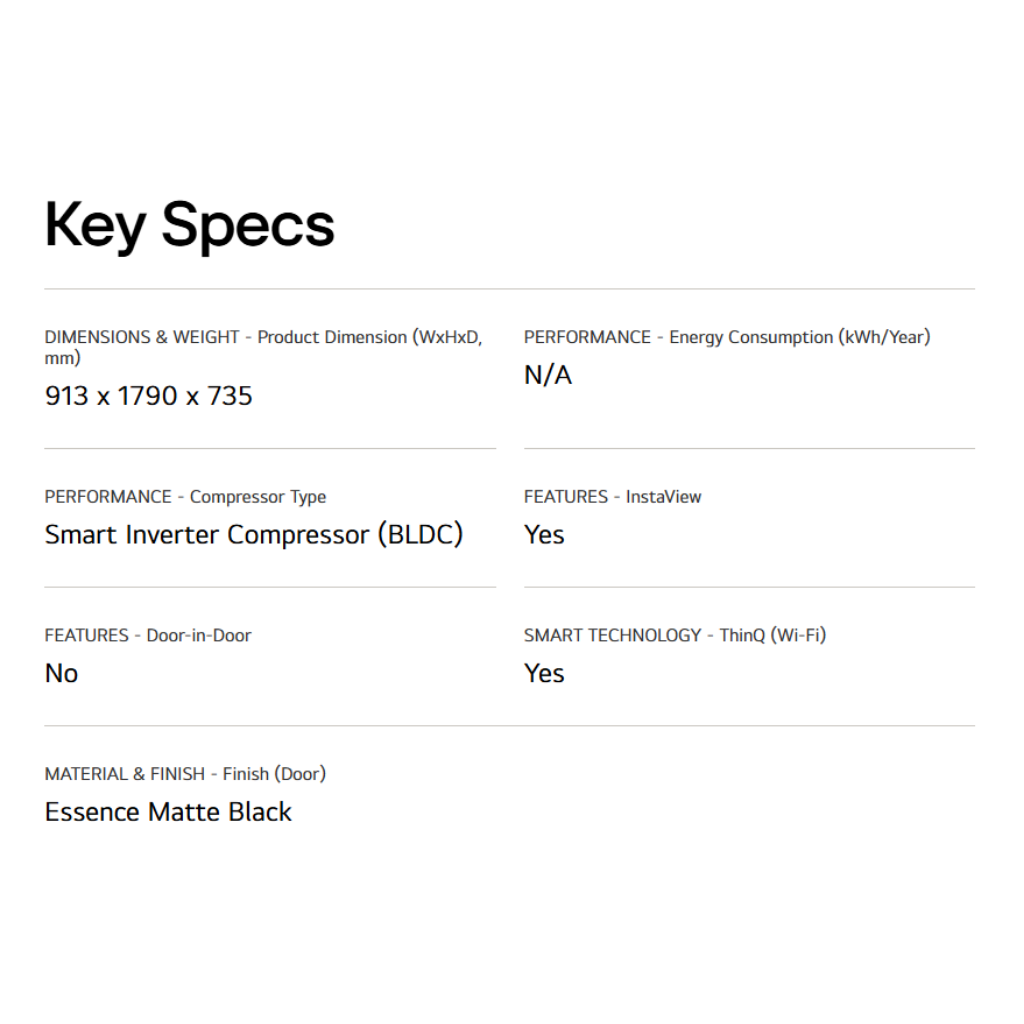
Task: Click the N/A energy consumption value
Action: [548, 376]
